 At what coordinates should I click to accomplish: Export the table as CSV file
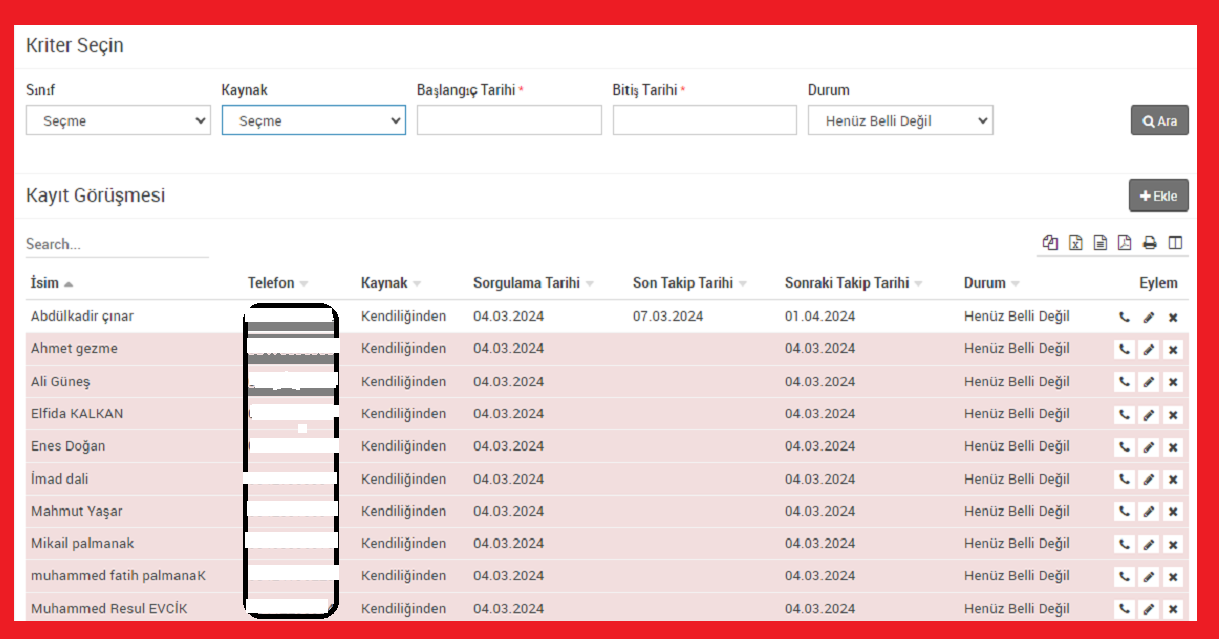[1100, 243]
